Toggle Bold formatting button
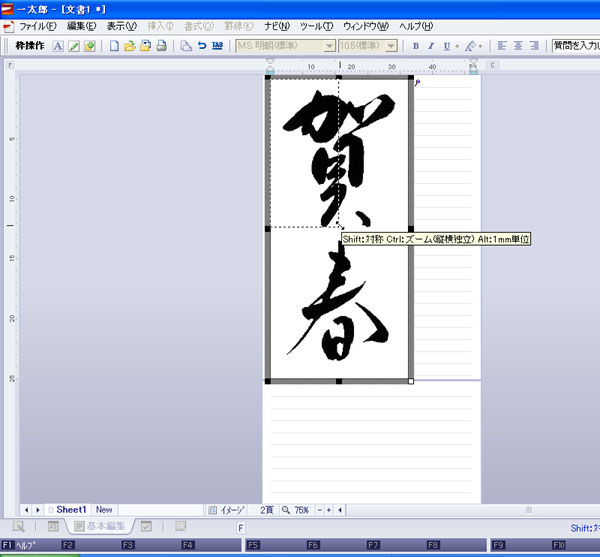 [415, 46]
